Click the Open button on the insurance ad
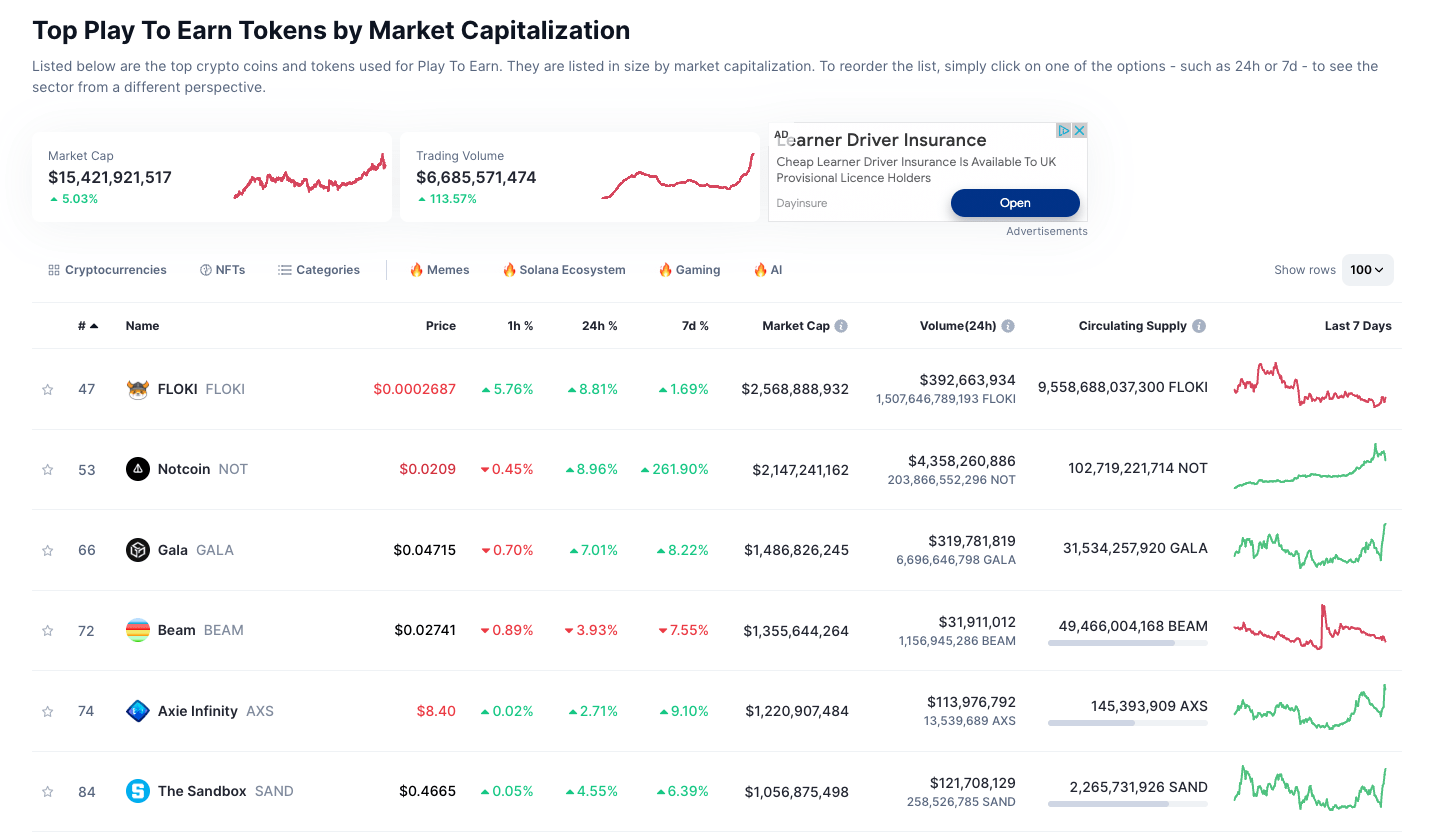Screen dimensions: 1429x833 (x=1015, y=202)
